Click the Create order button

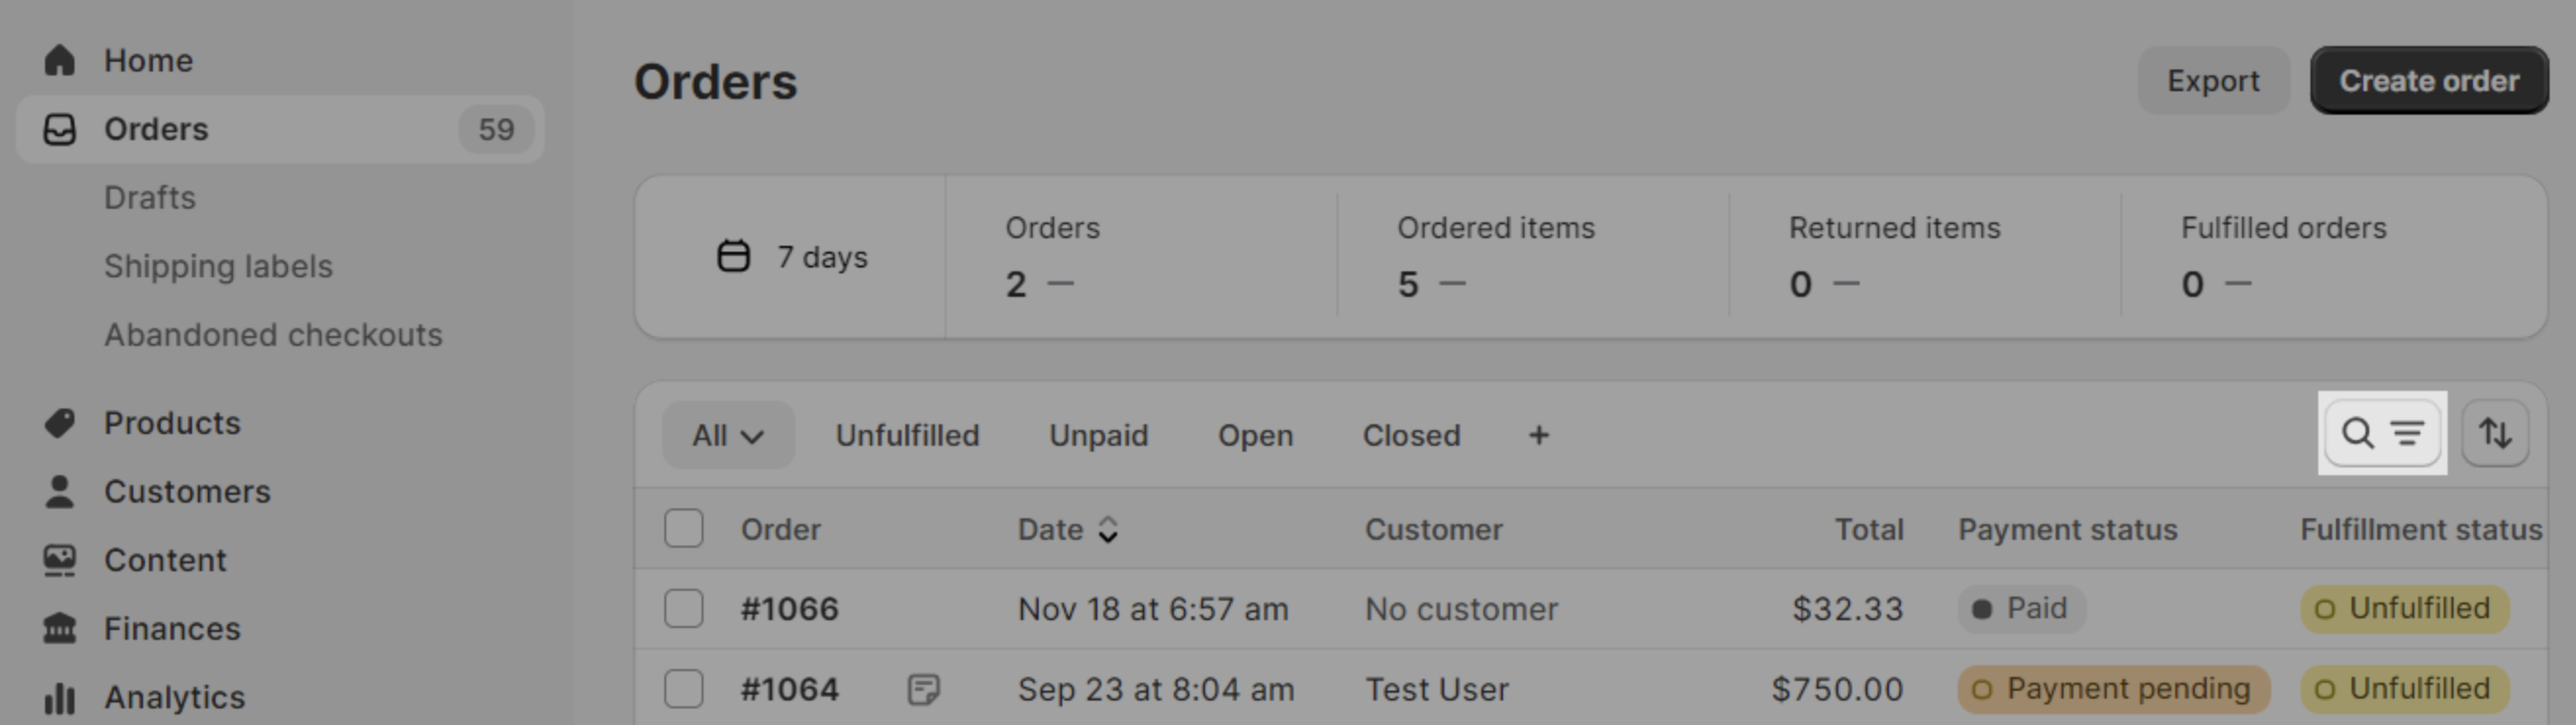point(2428,80)
